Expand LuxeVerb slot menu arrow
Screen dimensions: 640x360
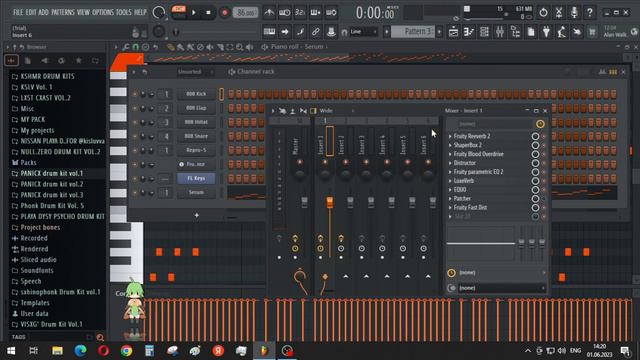pos(450,181)
